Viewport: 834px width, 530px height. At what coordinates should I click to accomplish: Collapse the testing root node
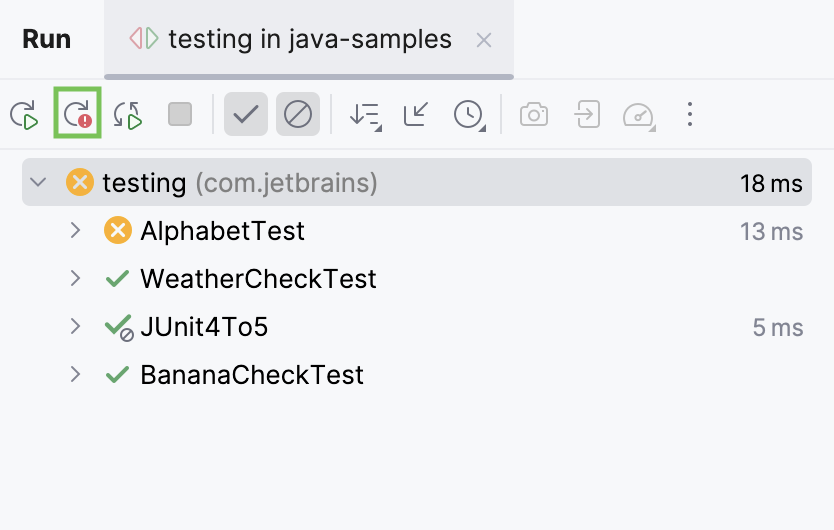pos(39,183)
